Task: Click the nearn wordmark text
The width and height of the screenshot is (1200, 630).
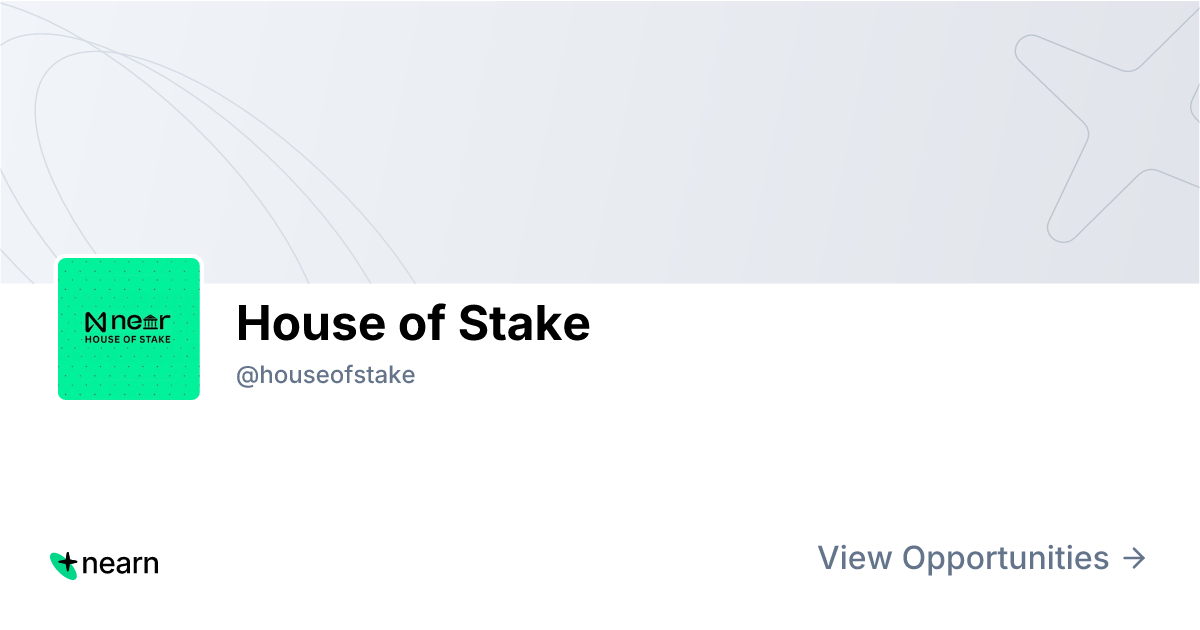Action: pyautogui.click(x=120, y=564)
